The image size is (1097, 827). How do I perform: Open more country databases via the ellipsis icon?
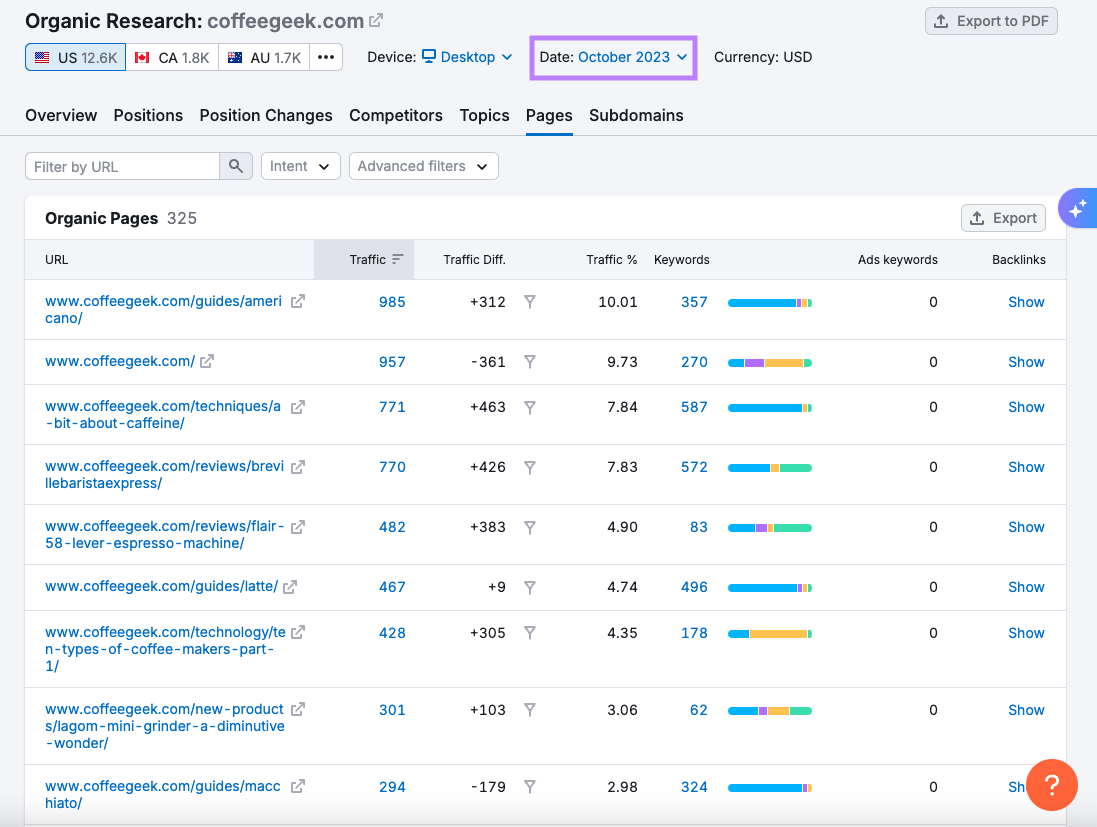pyautogui.click(x=326, y=57)
